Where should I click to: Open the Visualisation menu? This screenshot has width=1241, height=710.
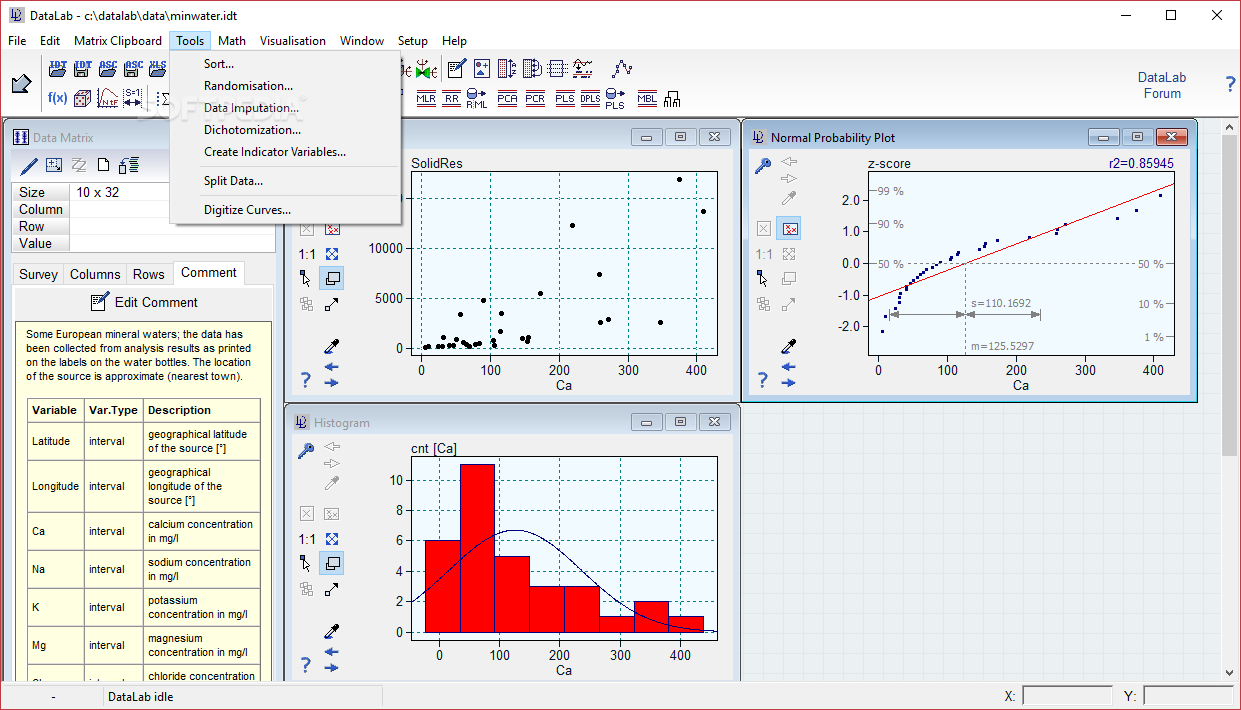(293, 41)
